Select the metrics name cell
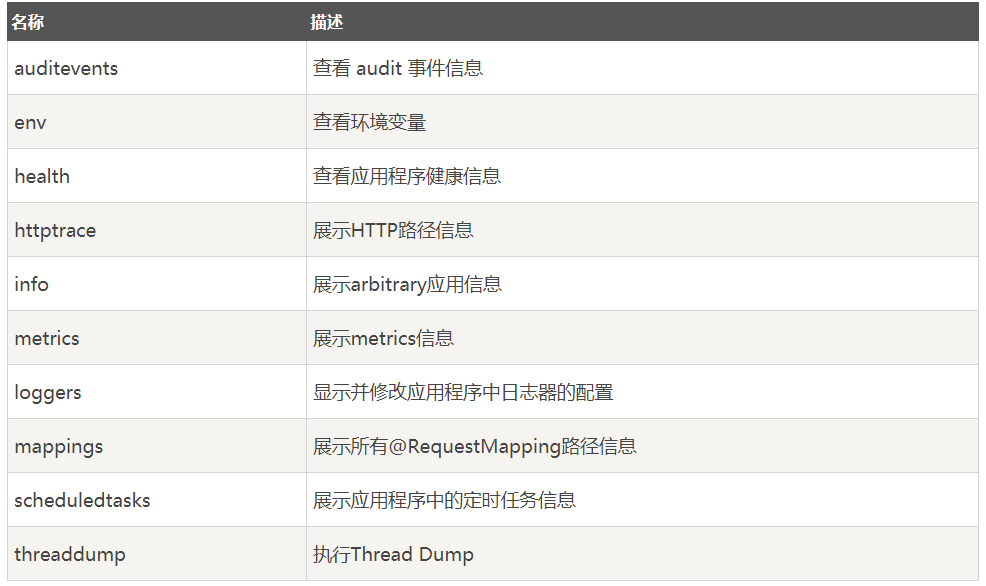Viewport: 986px width, 586px height. pyautogui.click(x=157, y=338)
